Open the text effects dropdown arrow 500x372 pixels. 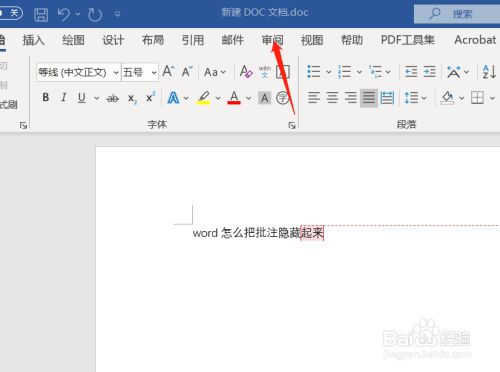point(186,98)
